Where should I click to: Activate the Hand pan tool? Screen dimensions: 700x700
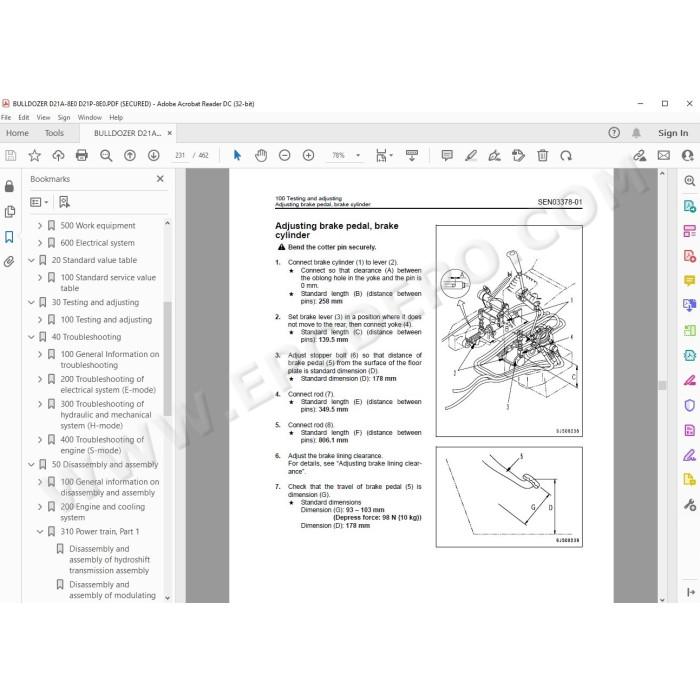[x=261, y=155]
